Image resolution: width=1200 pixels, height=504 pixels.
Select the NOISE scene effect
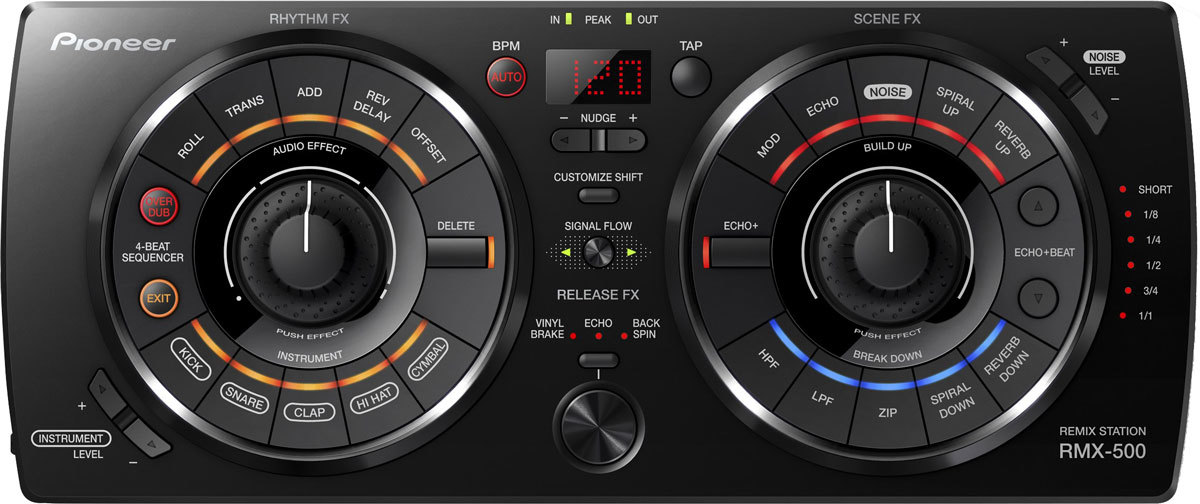coord(887,92)
